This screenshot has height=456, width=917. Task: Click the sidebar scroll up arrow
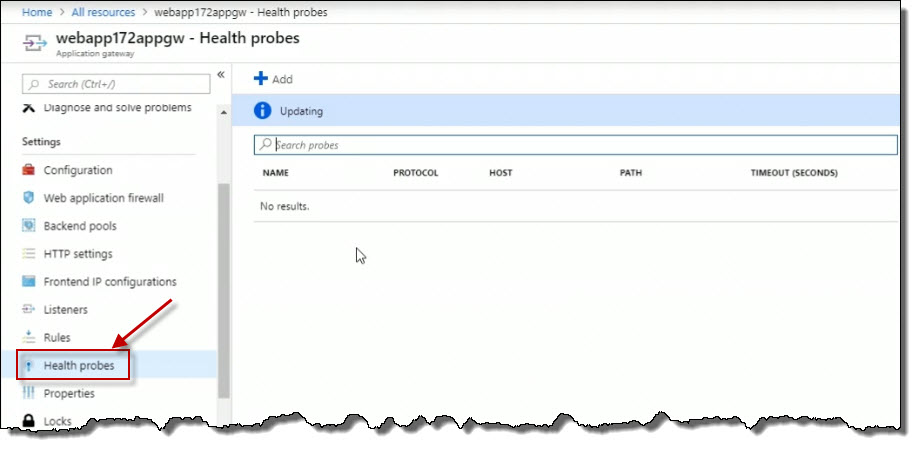point(224,112)
